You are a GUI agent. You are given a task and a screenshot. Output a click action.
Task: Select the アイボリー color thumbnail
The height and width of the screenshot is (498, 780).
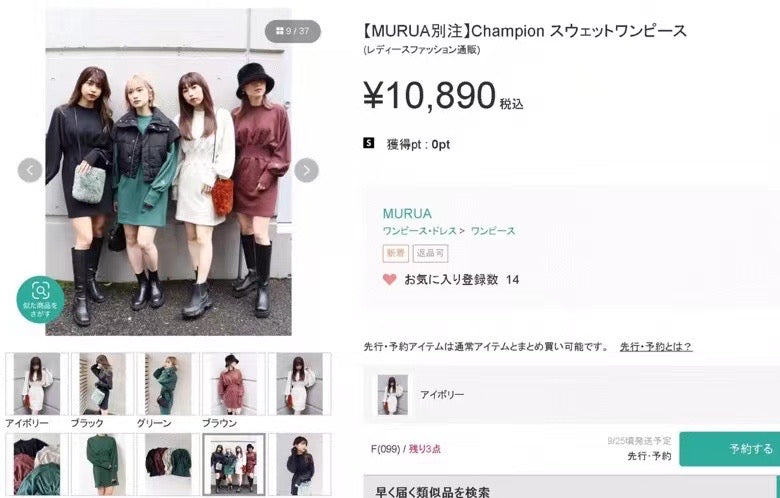[x=36, y=384]
